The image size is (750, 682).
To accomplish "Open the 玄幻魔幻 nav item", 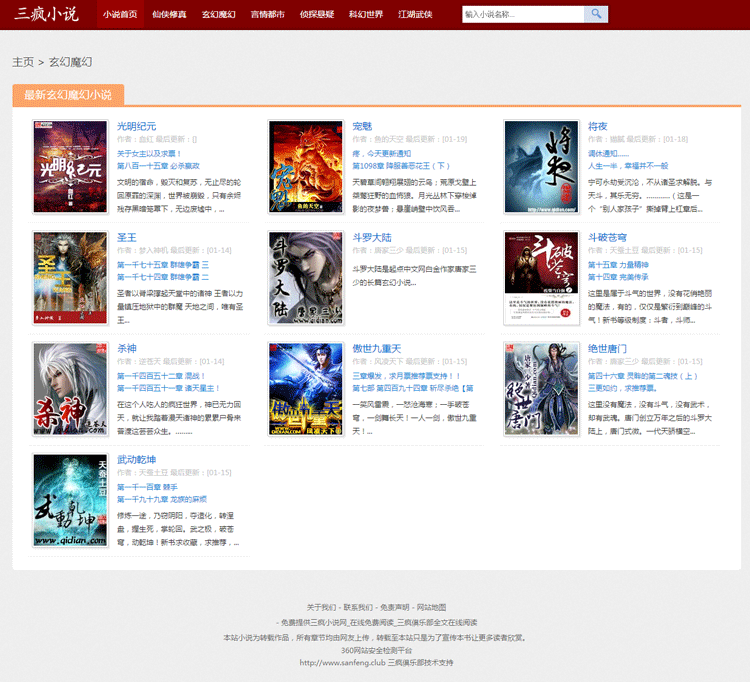I will click(219, 14).
